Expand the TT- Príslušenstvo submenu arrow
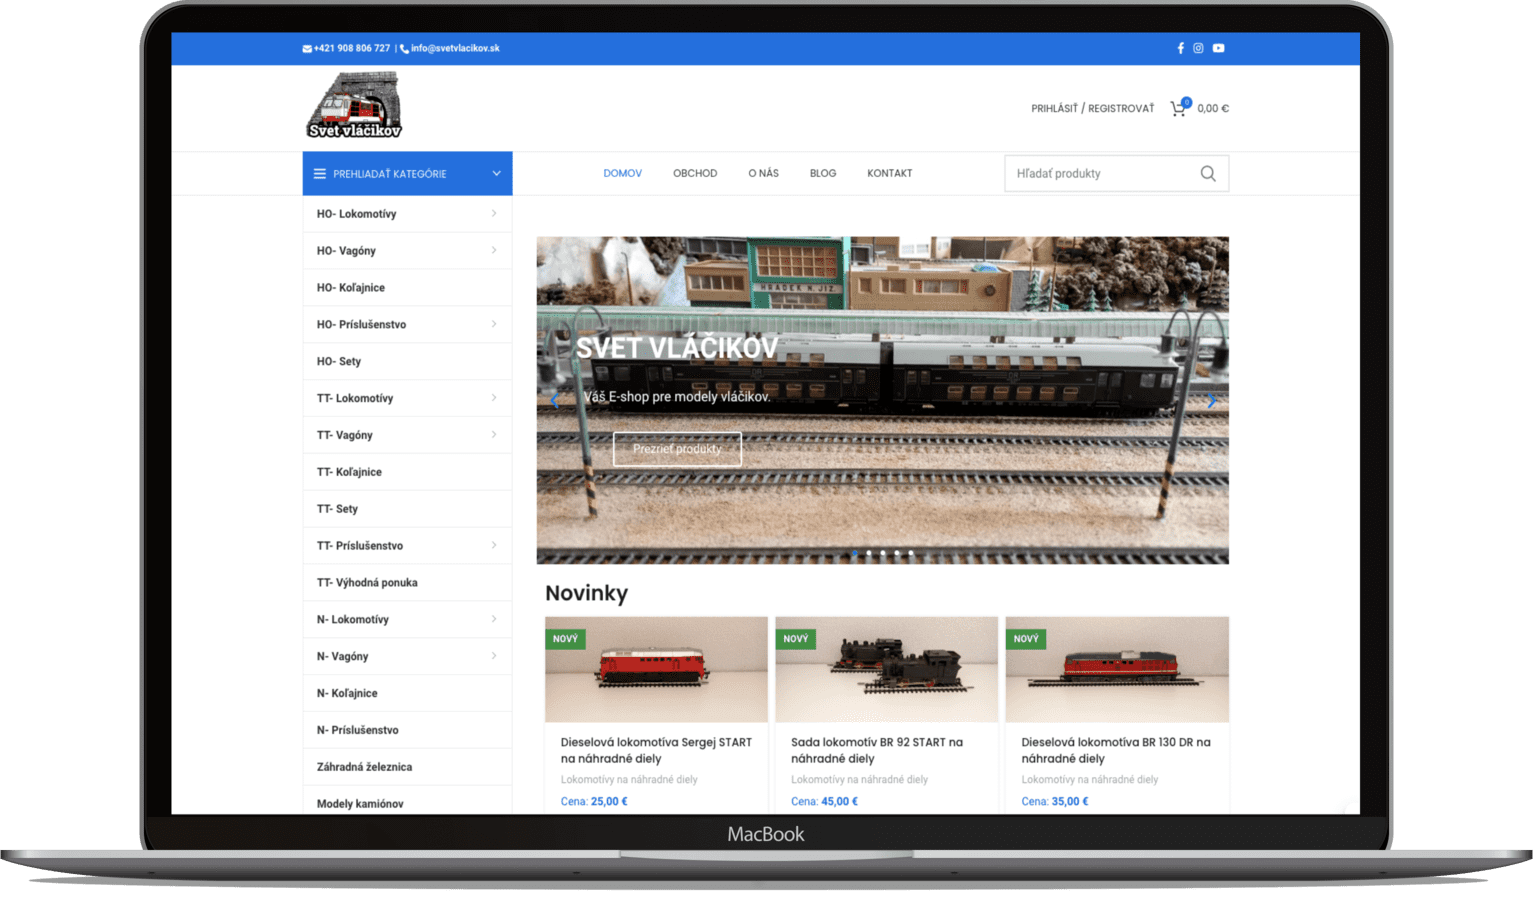Image resolution: width=1533 pixels, height=900 pixels. pyautogui.click(x=494, y=545)
